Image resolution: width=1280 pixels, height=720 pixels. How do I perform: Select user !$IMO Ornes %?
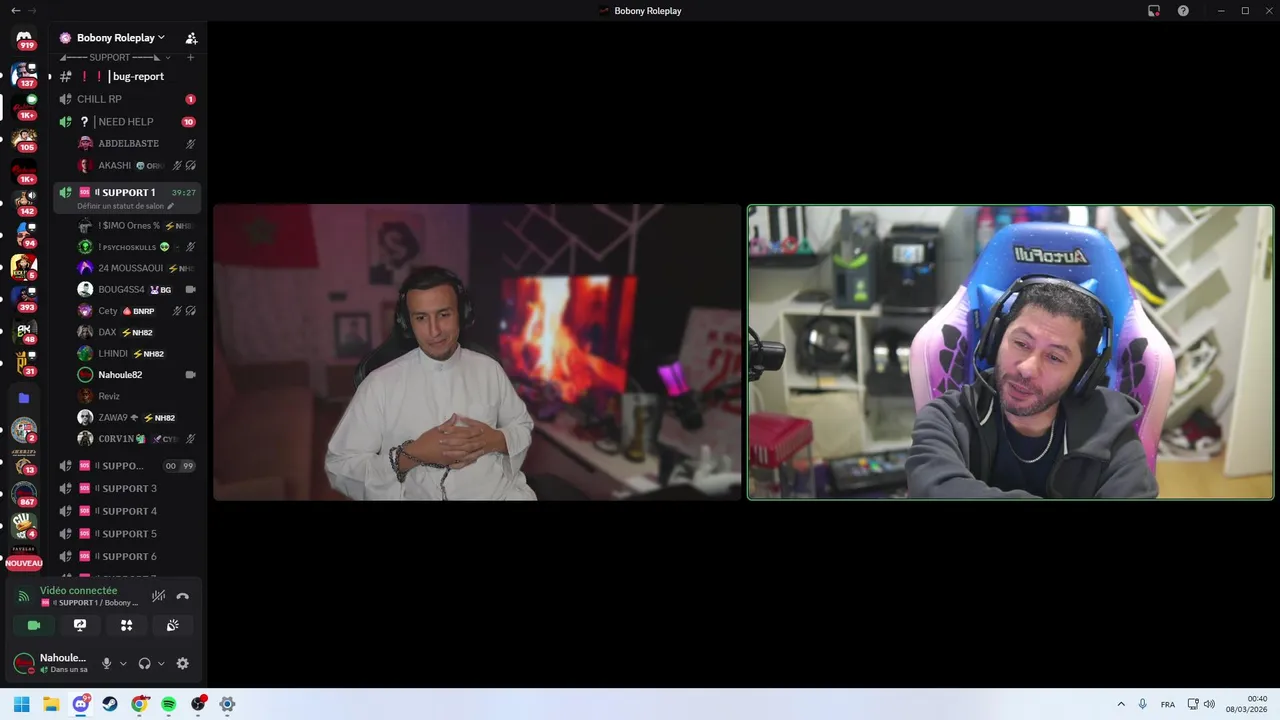click(138, 226)
